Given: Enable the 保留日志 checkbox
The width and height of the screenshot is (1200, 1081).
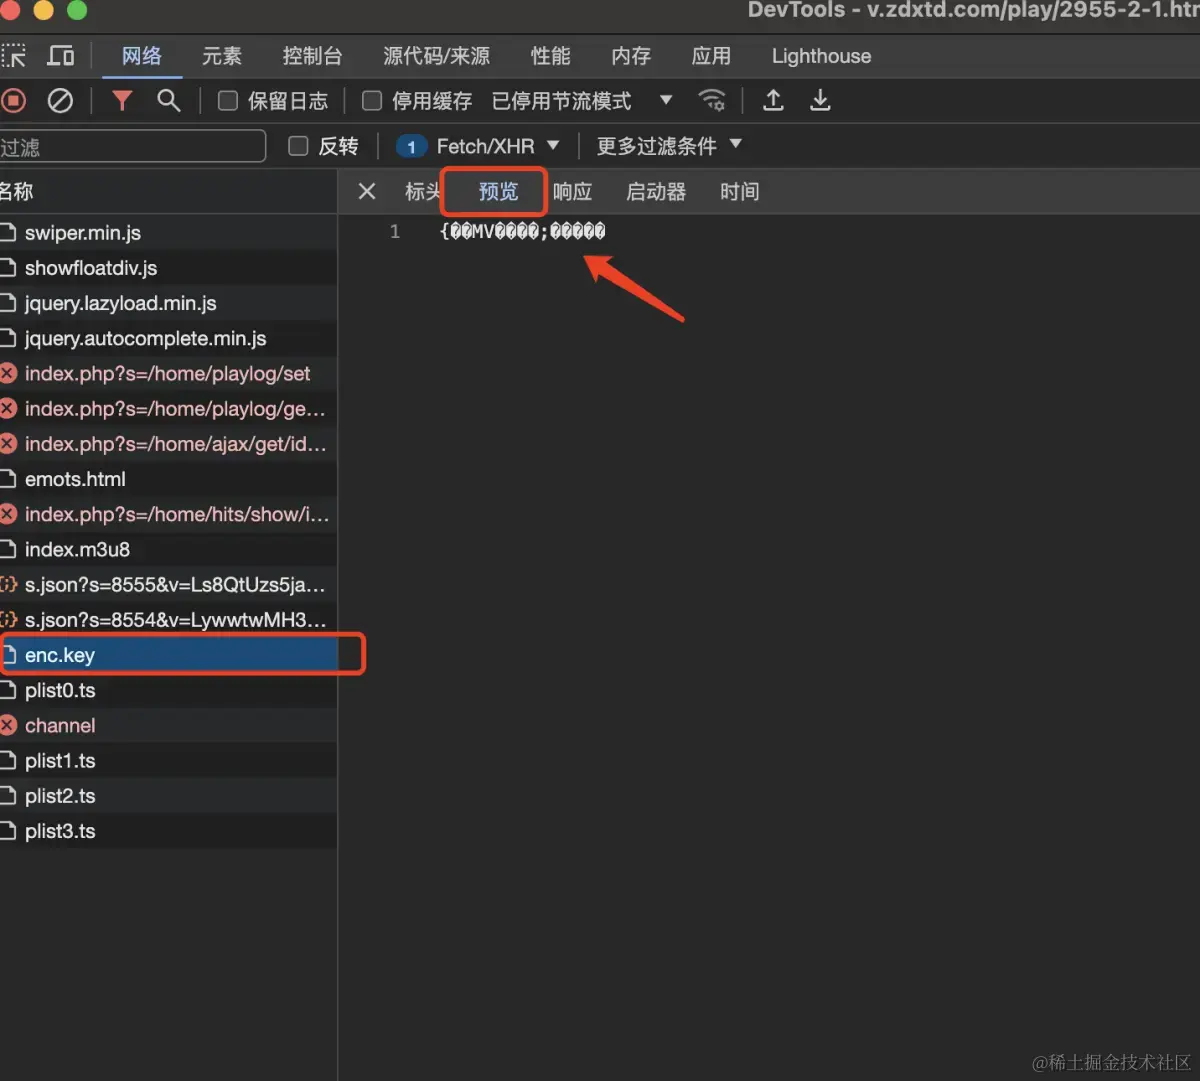Looking at the screenshot, I should (x=228, y=101).
